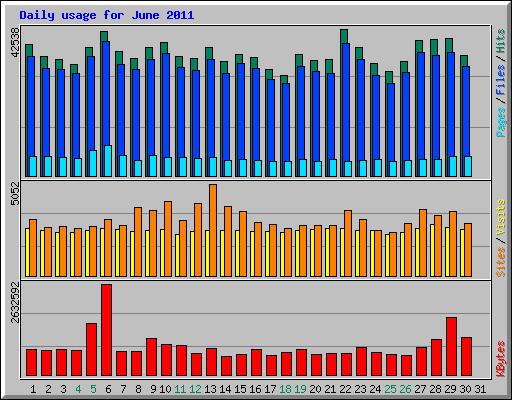Click day label 2 on x-axis

point(48,389)
